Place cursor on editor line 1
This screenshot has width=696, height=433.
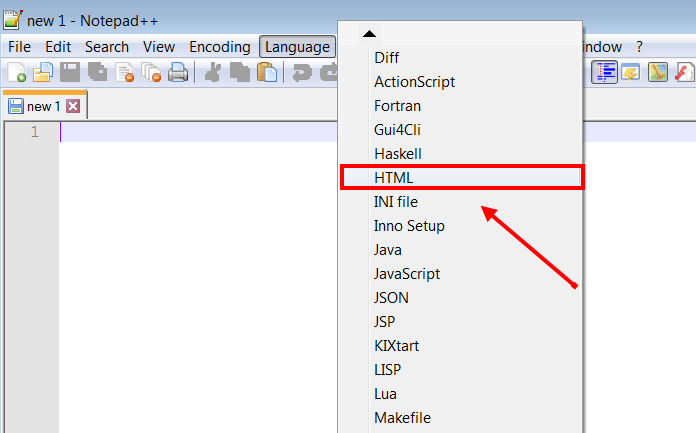(x=198, y=132)
